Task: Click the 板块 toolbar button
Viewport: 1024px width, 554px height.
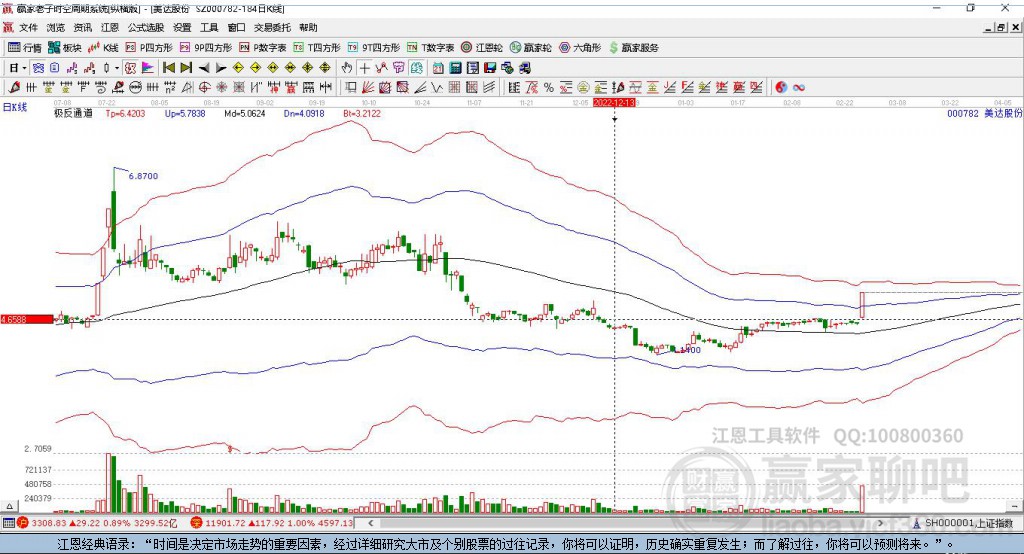Action: (64, 48)
